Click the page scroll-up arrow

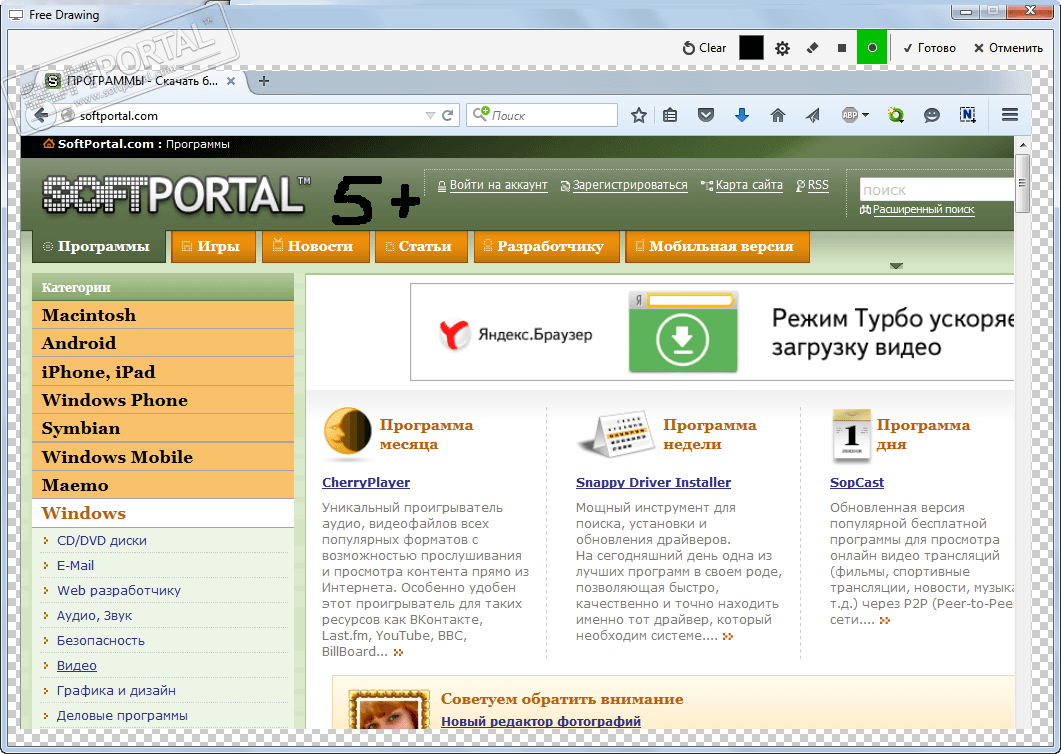(1022, 145)
